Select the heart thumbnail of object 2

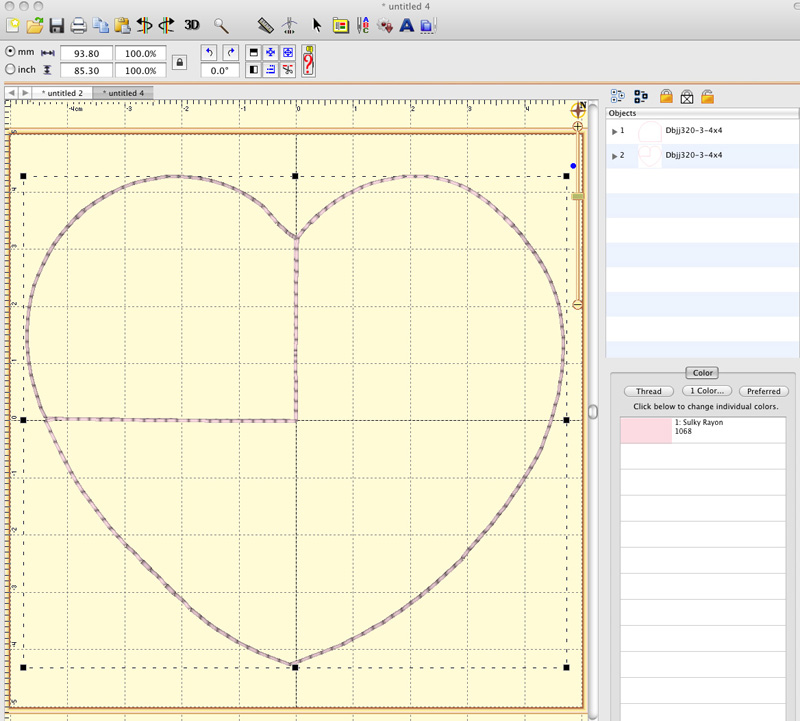point(649,156)
